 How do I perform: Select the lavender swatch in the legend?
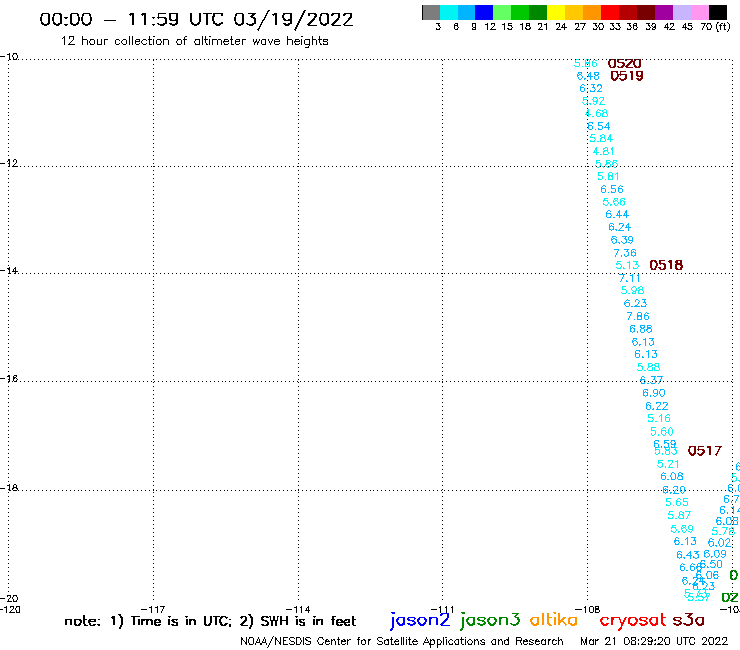click(x=681, y=12)
